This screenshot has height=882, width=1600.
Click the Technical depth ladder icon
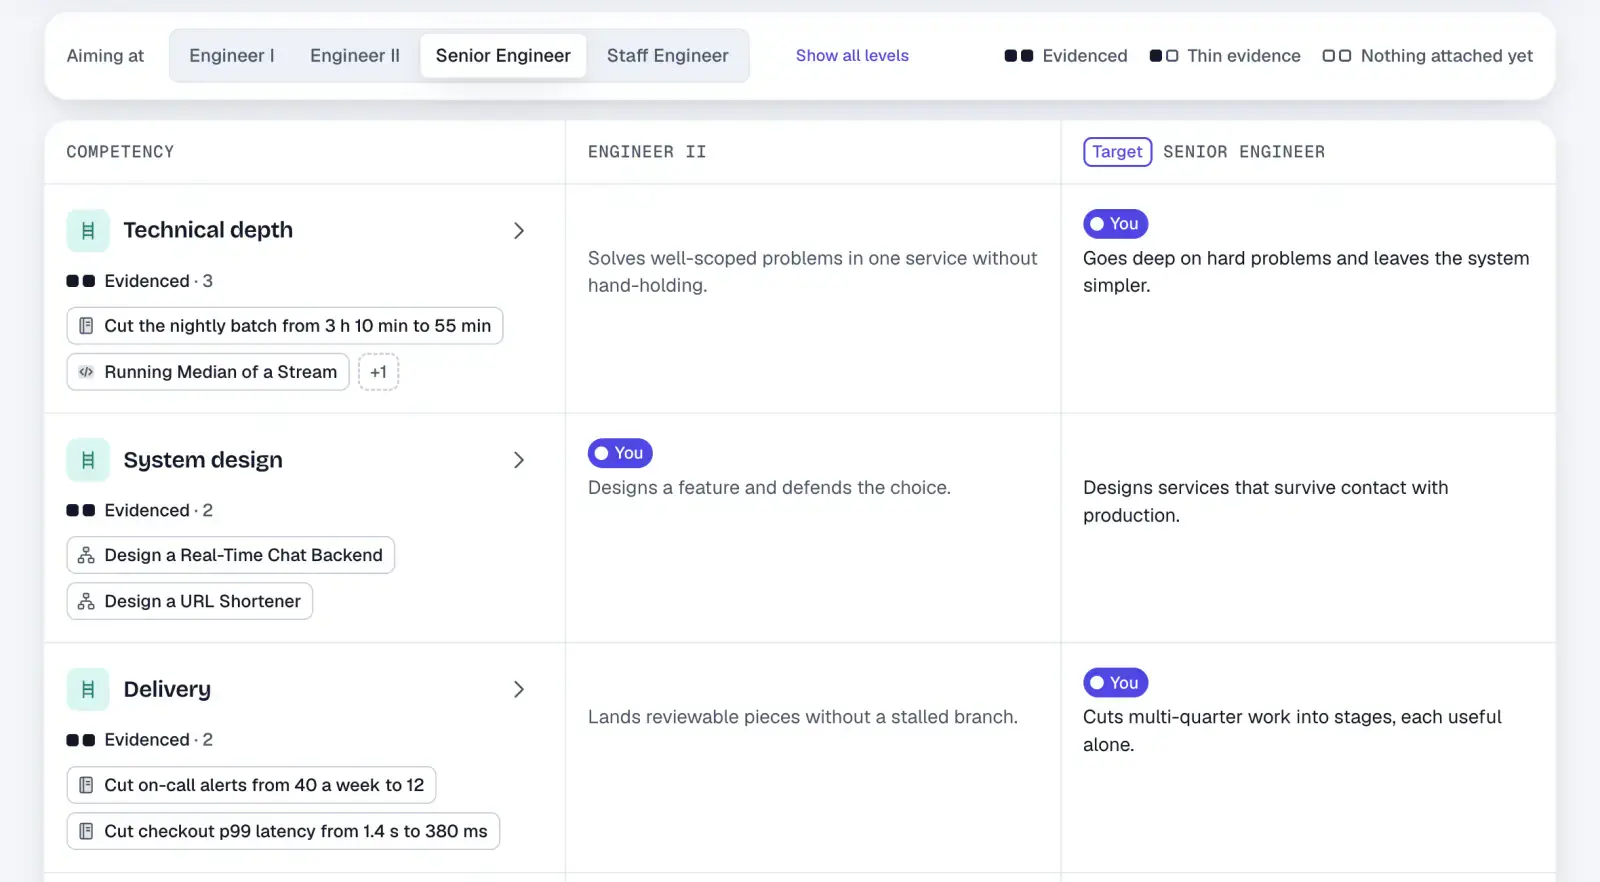click(x=88, y=231)
